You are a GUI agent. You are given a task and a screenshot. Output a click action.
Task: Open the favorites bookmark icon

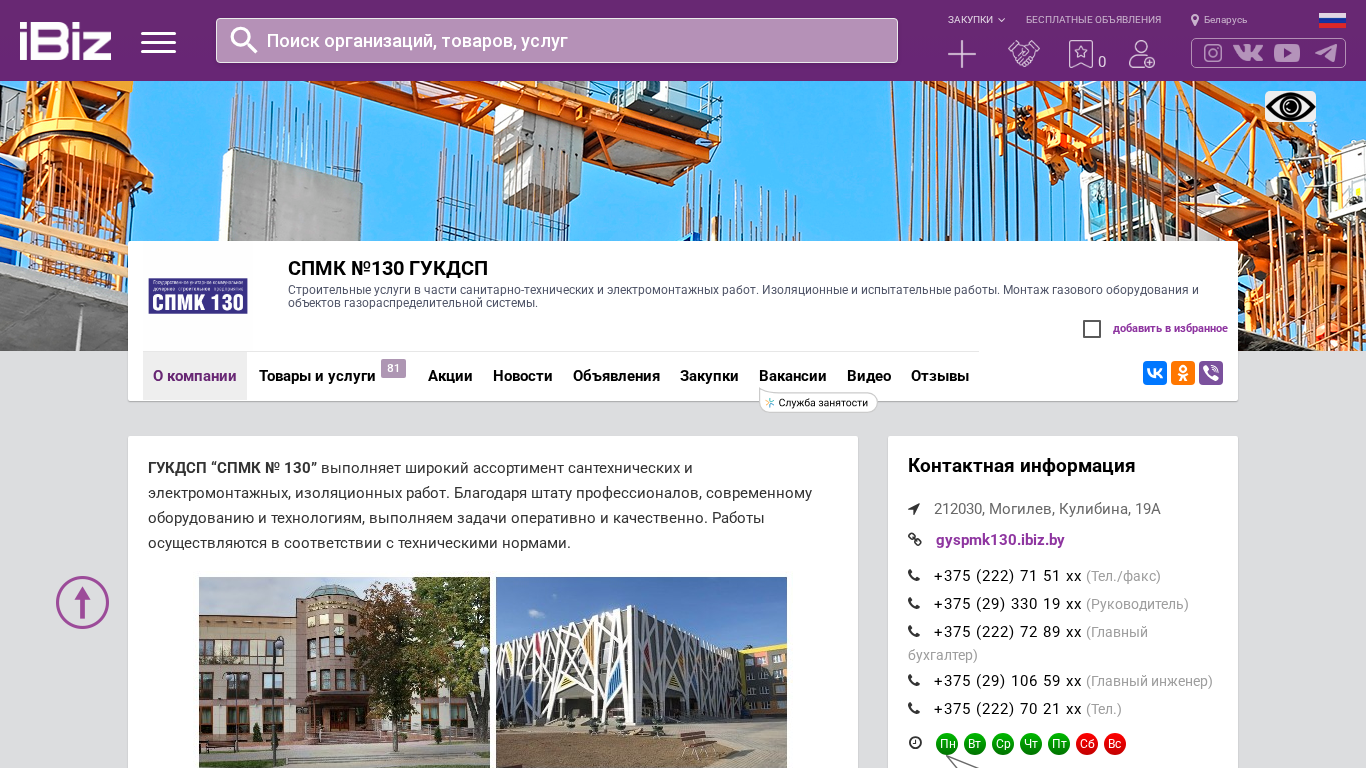(x=1081, y=54)
